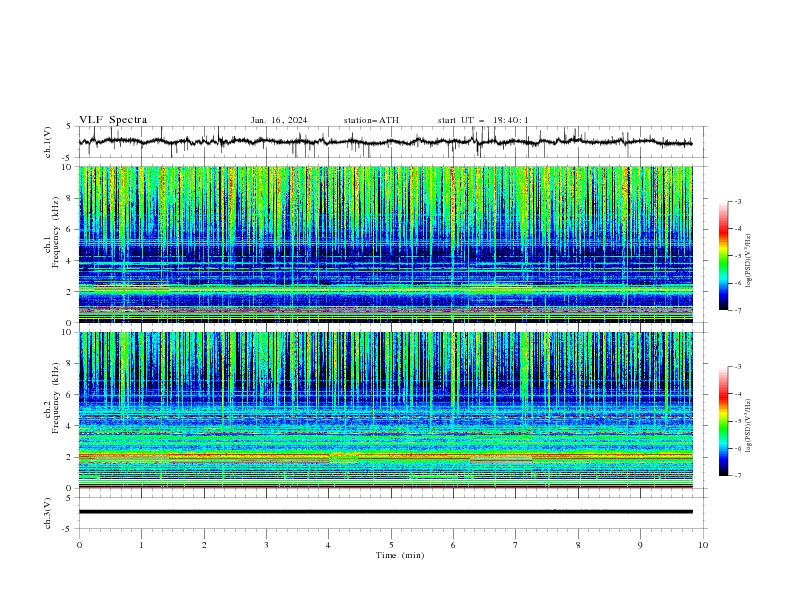Click the ch.2 spectrogram plot

[x=385, y=410]
